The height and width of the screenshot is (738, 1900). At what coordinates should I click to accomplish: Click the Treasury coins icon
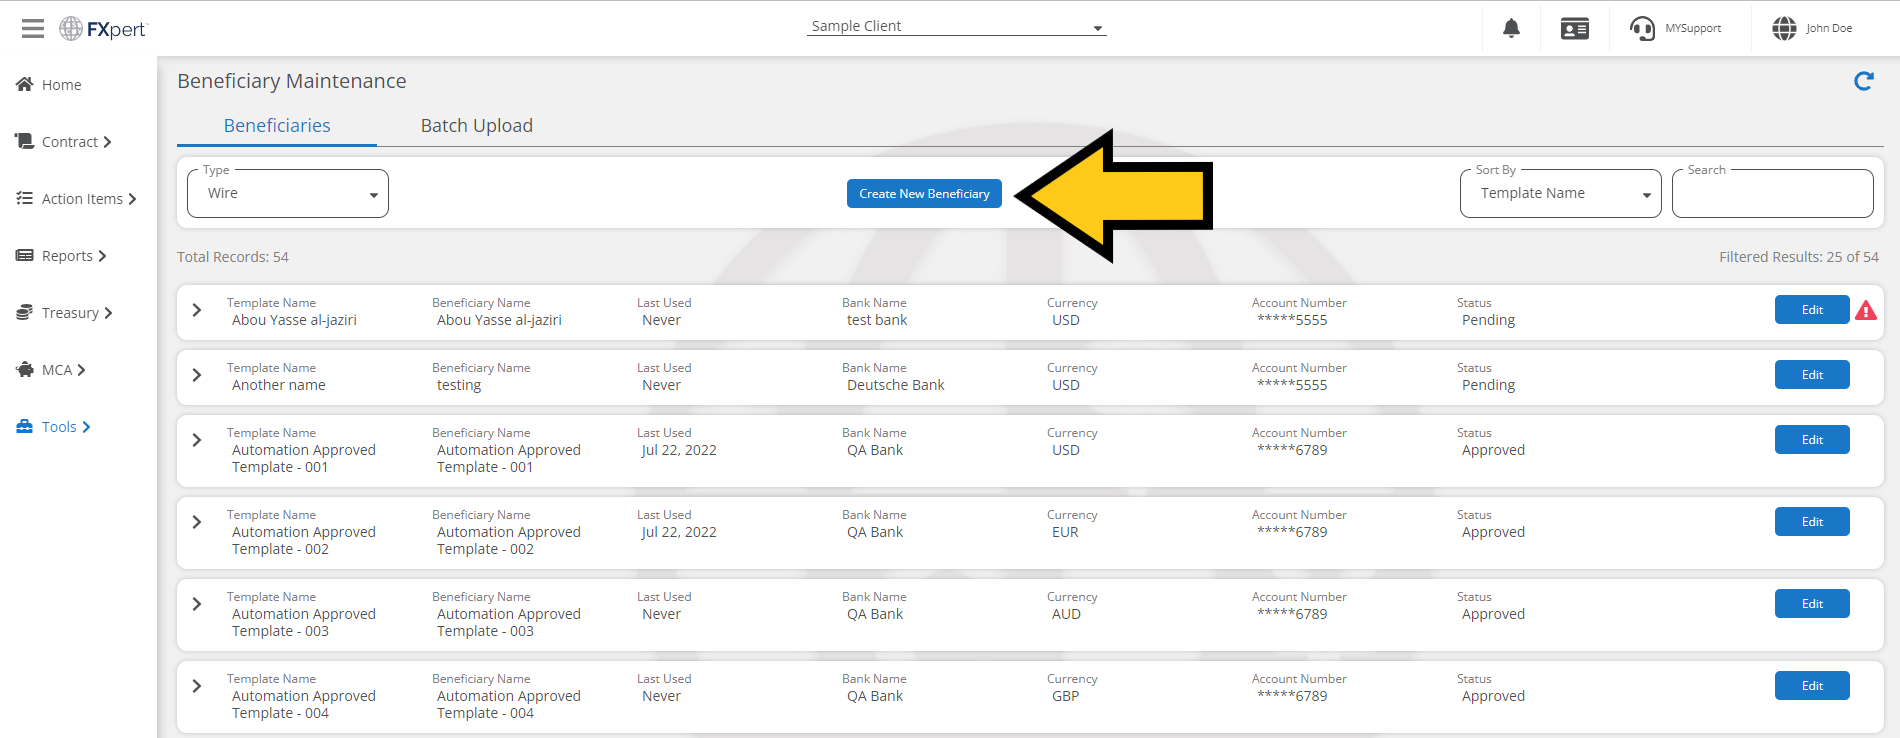tap(25, 312)
